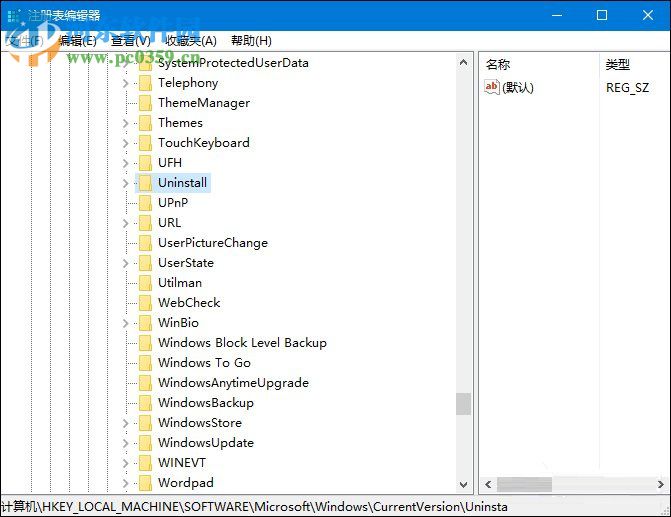This screenshot has width=671, height=517.
Task: Click the folder icon beside WinBio
Action: point(145,323)
